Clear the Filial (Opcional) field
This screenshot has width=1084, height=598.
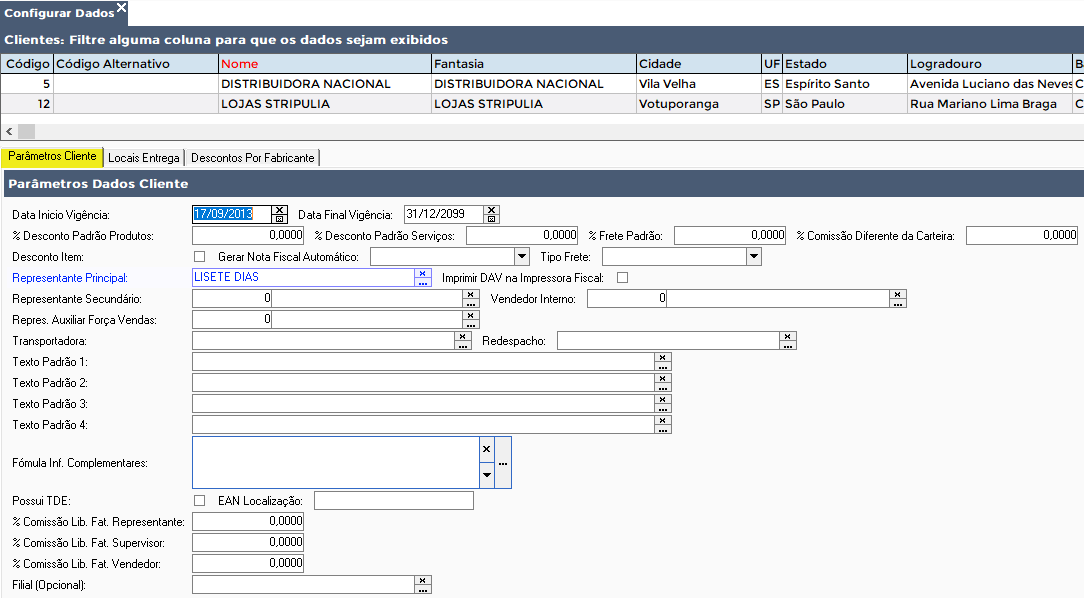click(x=422, y=579)
